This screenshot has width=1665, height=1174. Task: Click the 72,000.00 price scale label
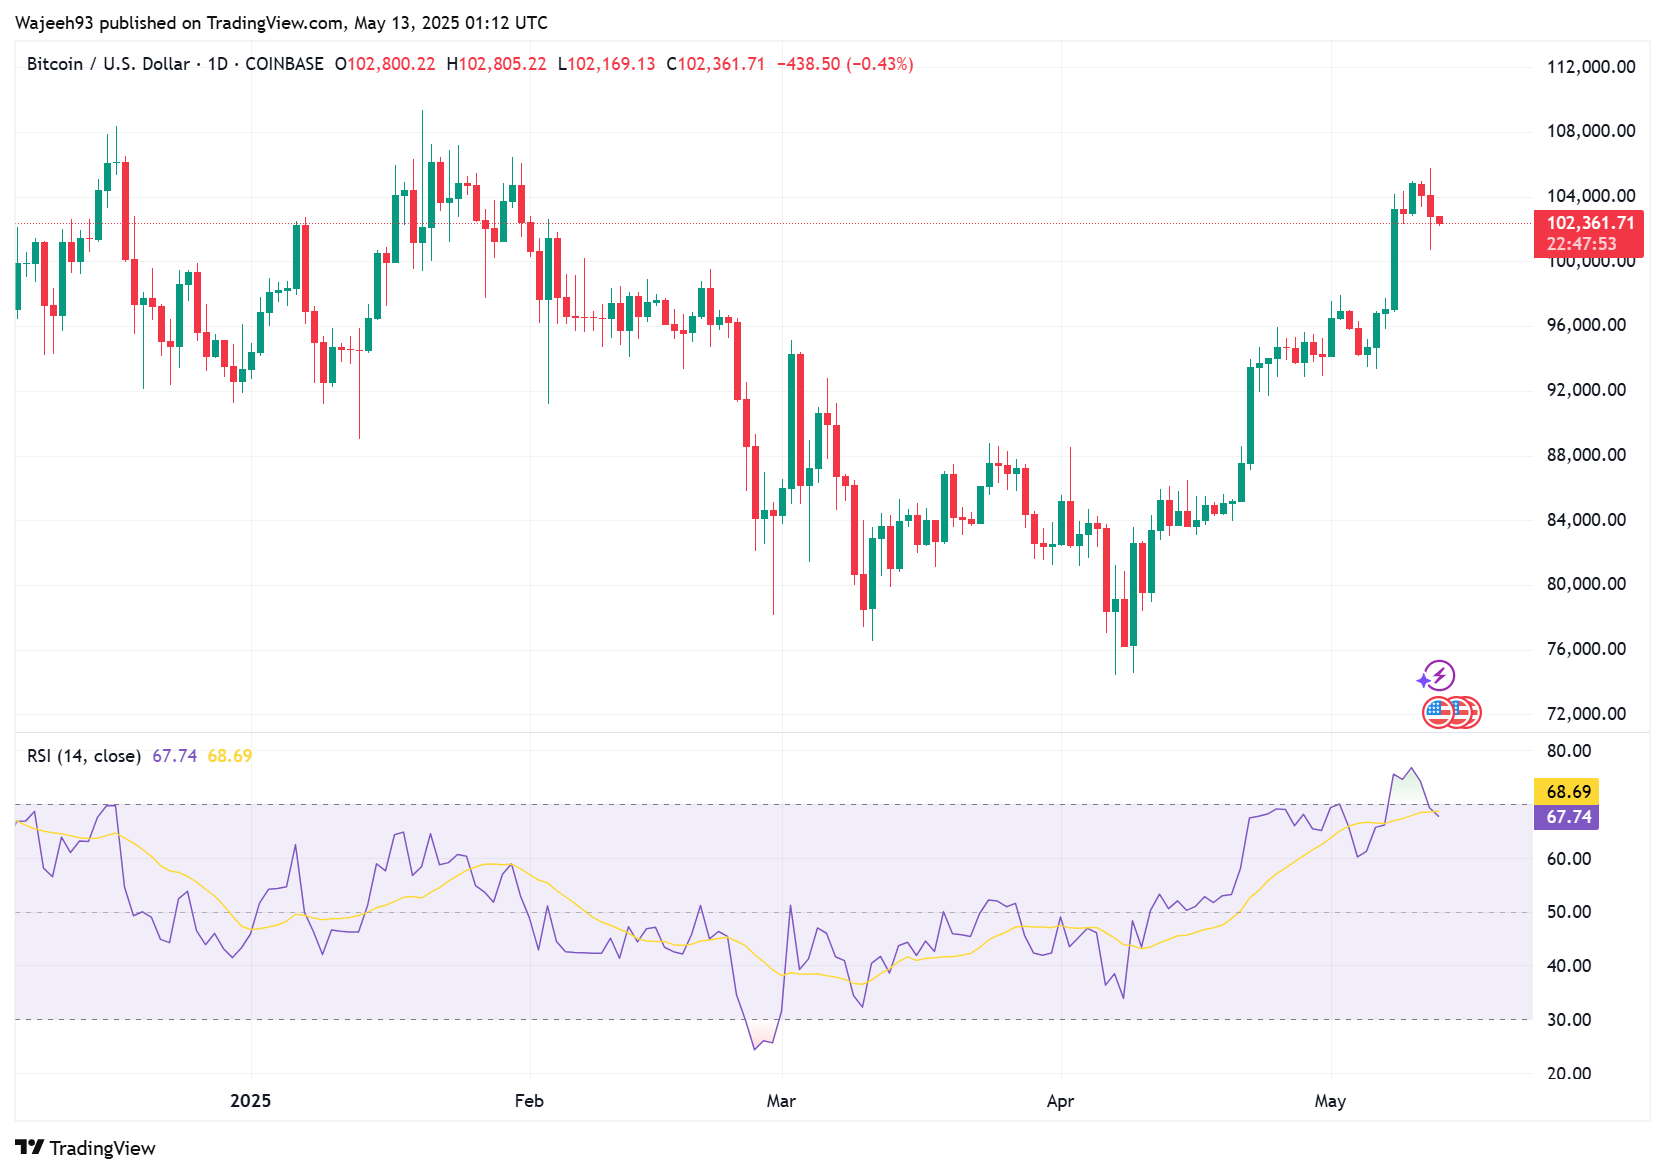tap(1590, 713)
